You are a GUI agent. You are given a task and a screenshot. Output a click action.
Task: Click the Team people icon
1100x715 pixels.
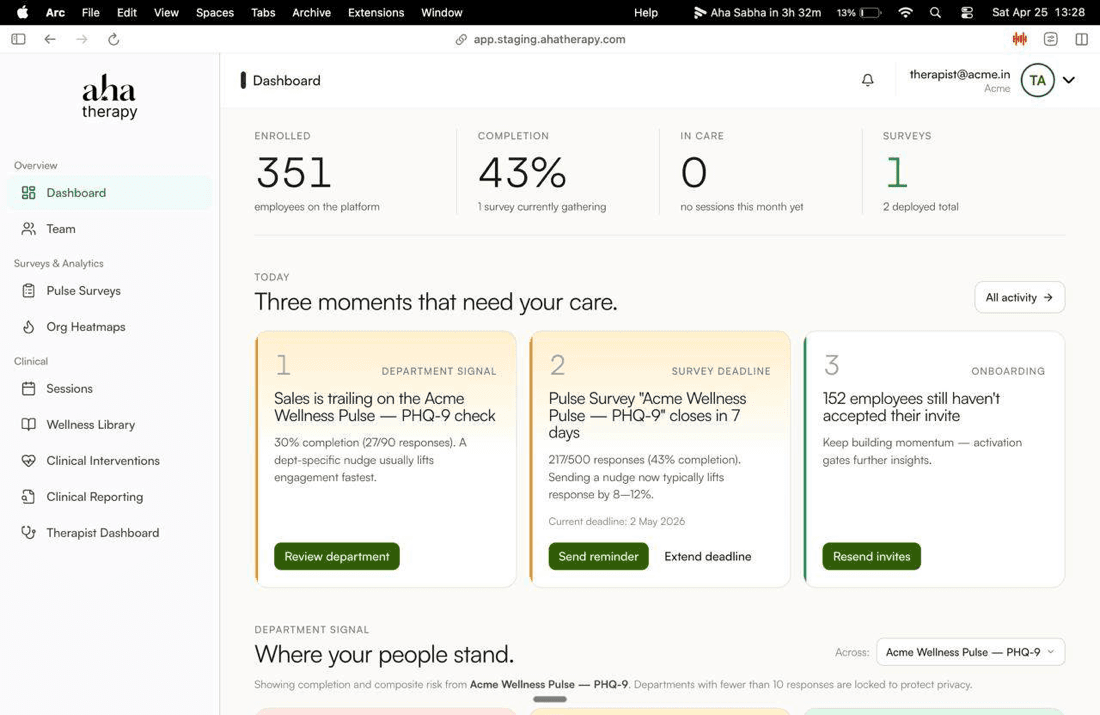pyautogui.click(x=28, y=229)
